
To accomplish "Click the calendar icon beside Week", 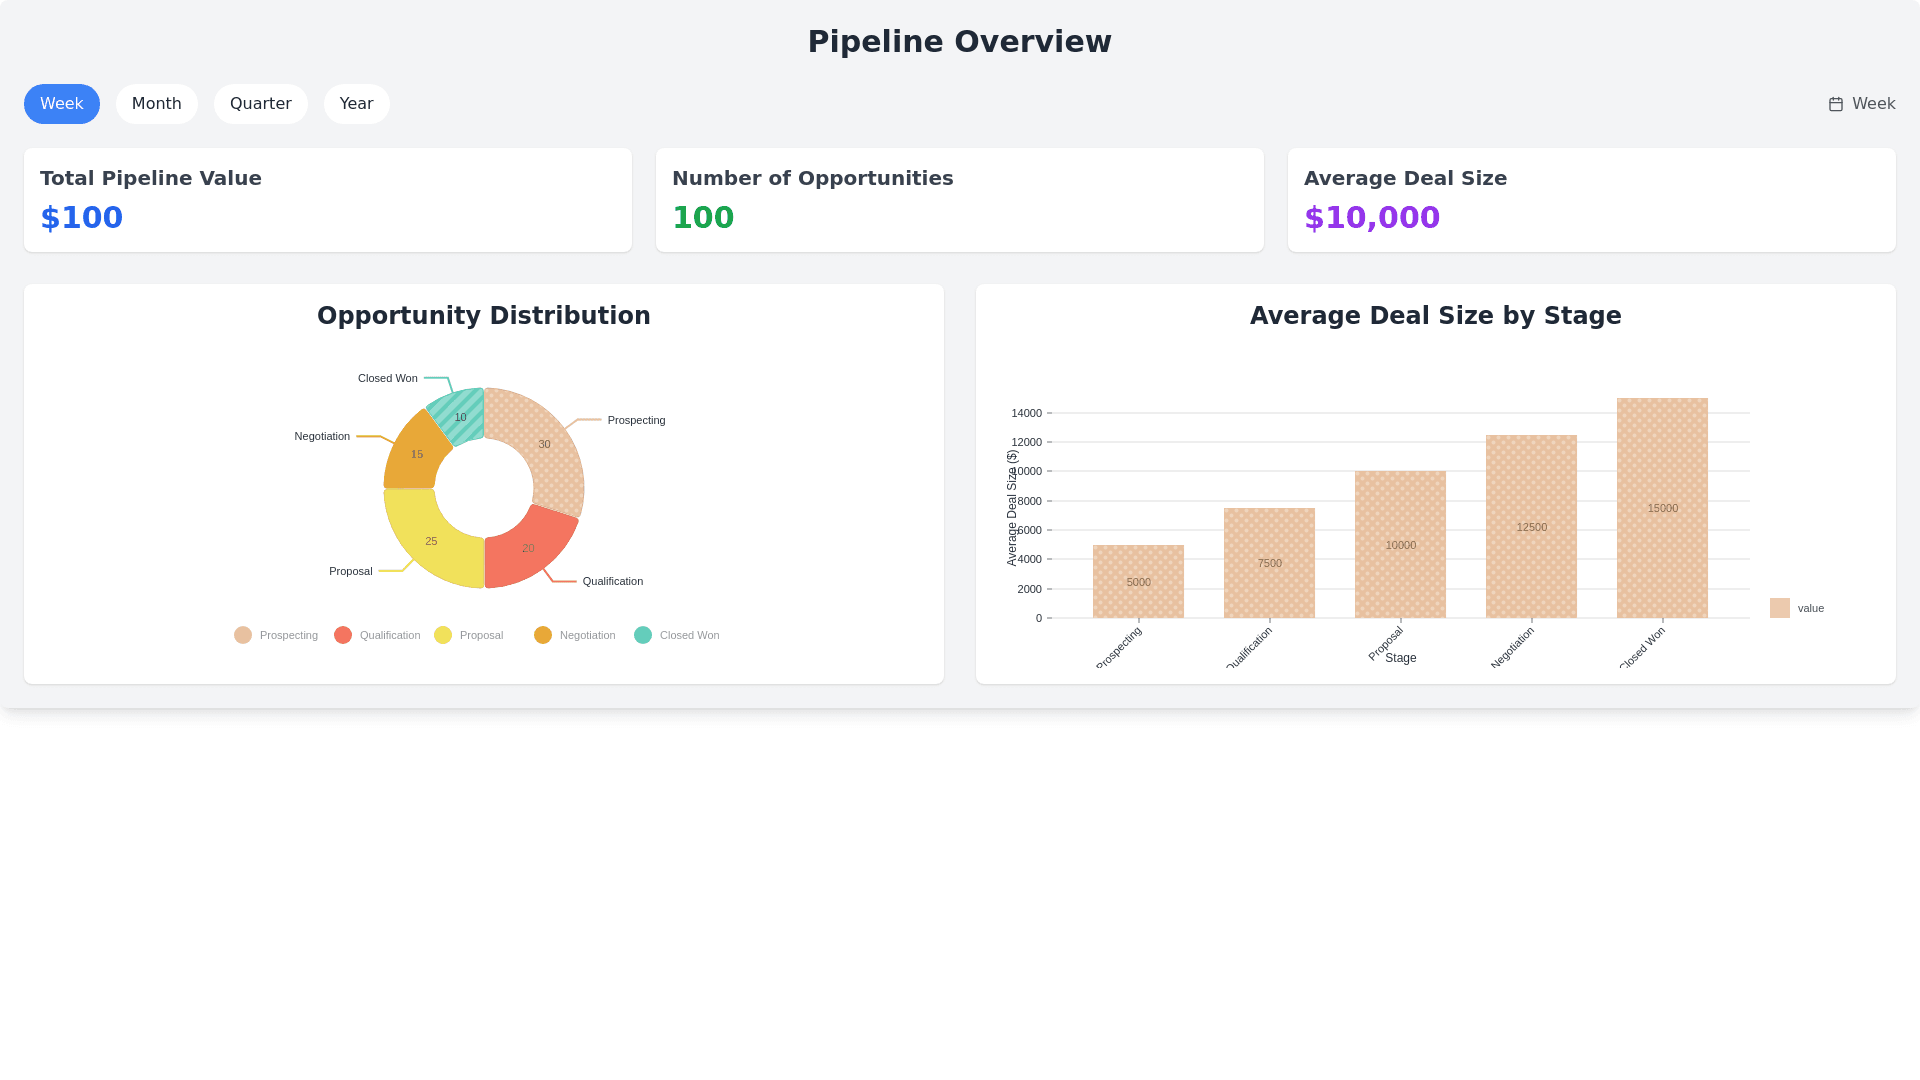I will coord(1835,104).
